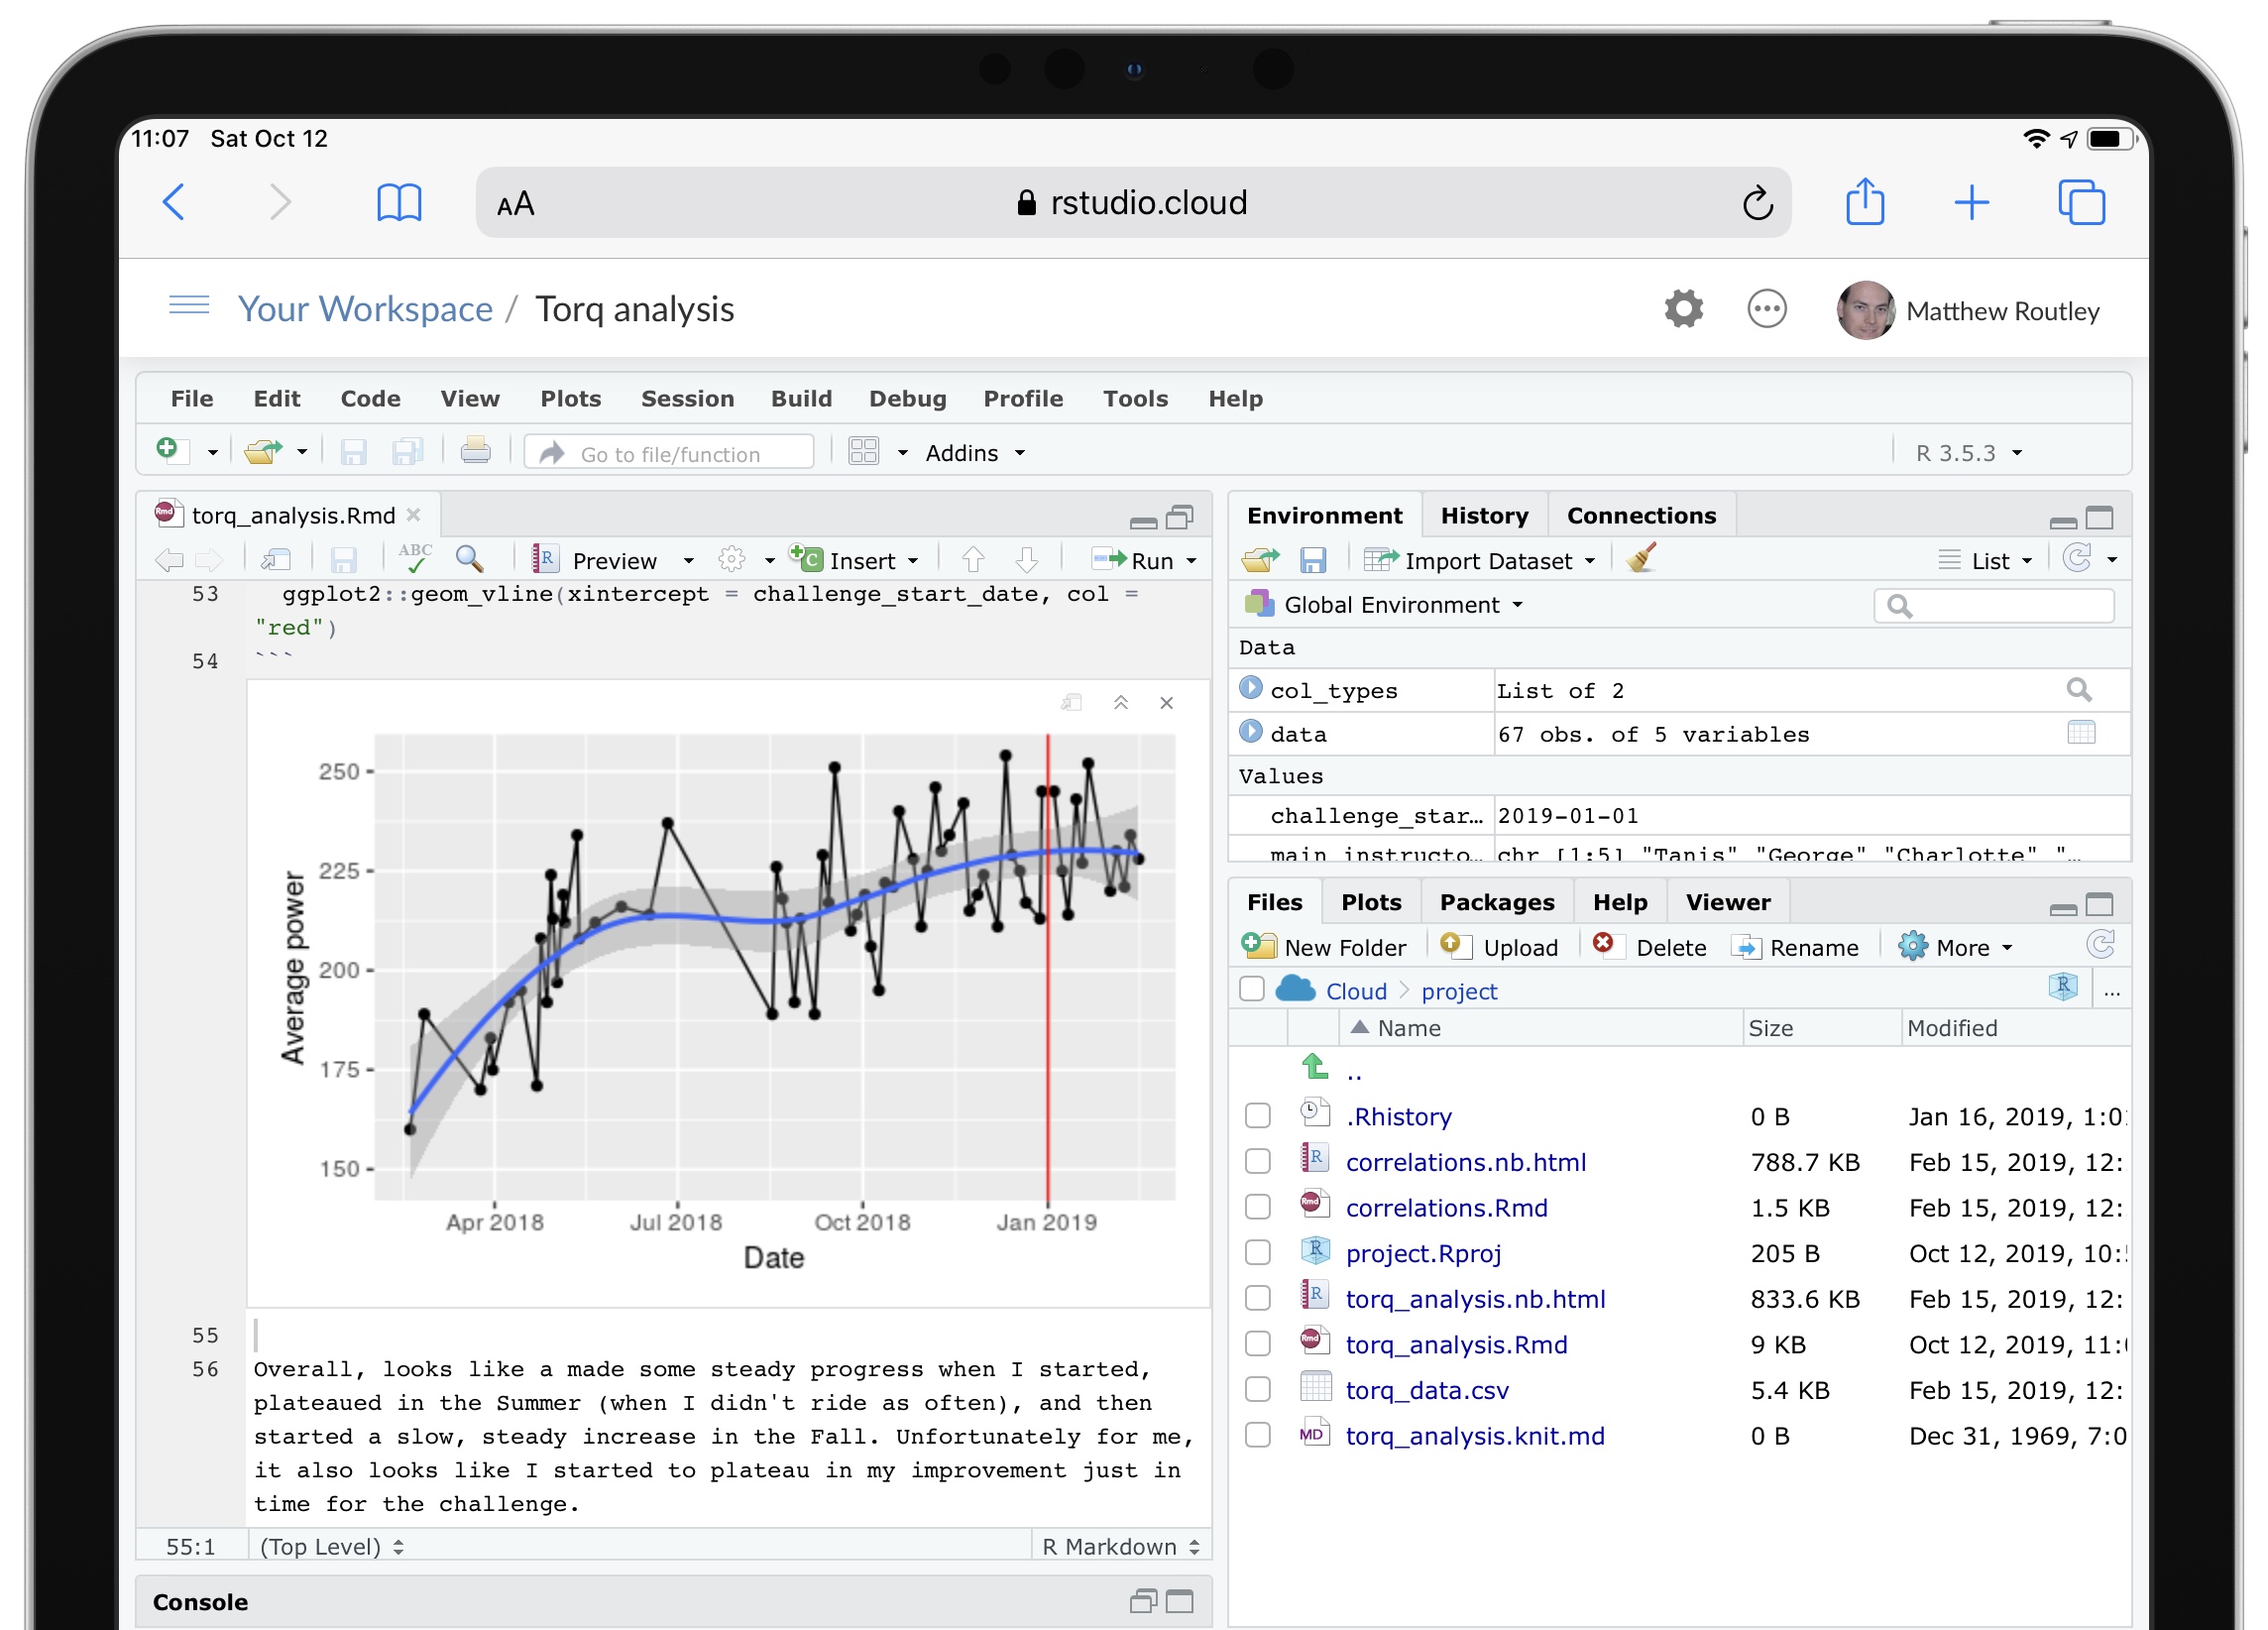The image size is (2268, 1630).
Task: Switch to the Plots tab
Action: point(1370,900)
